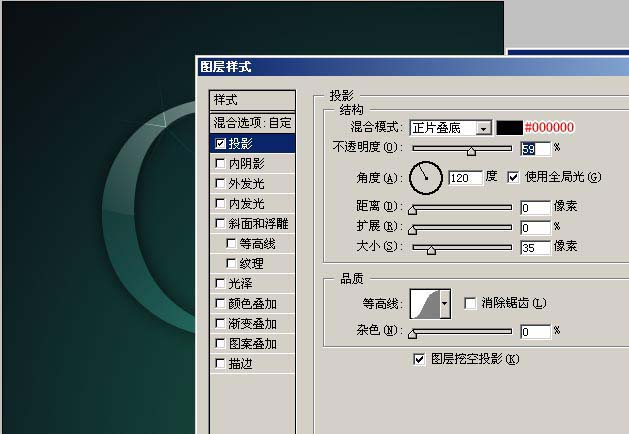The image size is (629, 434).
Task: Click the angle value field showing 120
Action: (465, 177)
